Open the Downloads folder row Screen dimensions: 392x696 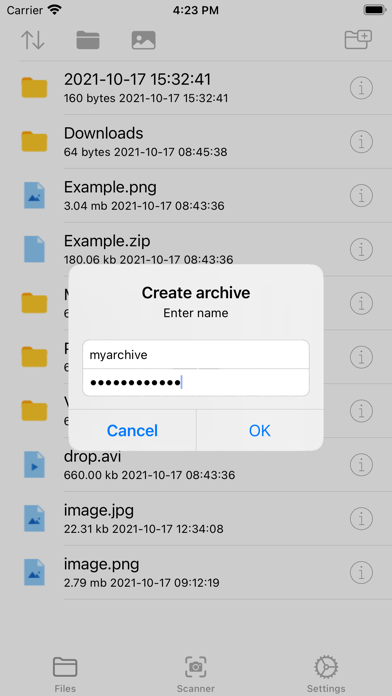tap(196, 142)
